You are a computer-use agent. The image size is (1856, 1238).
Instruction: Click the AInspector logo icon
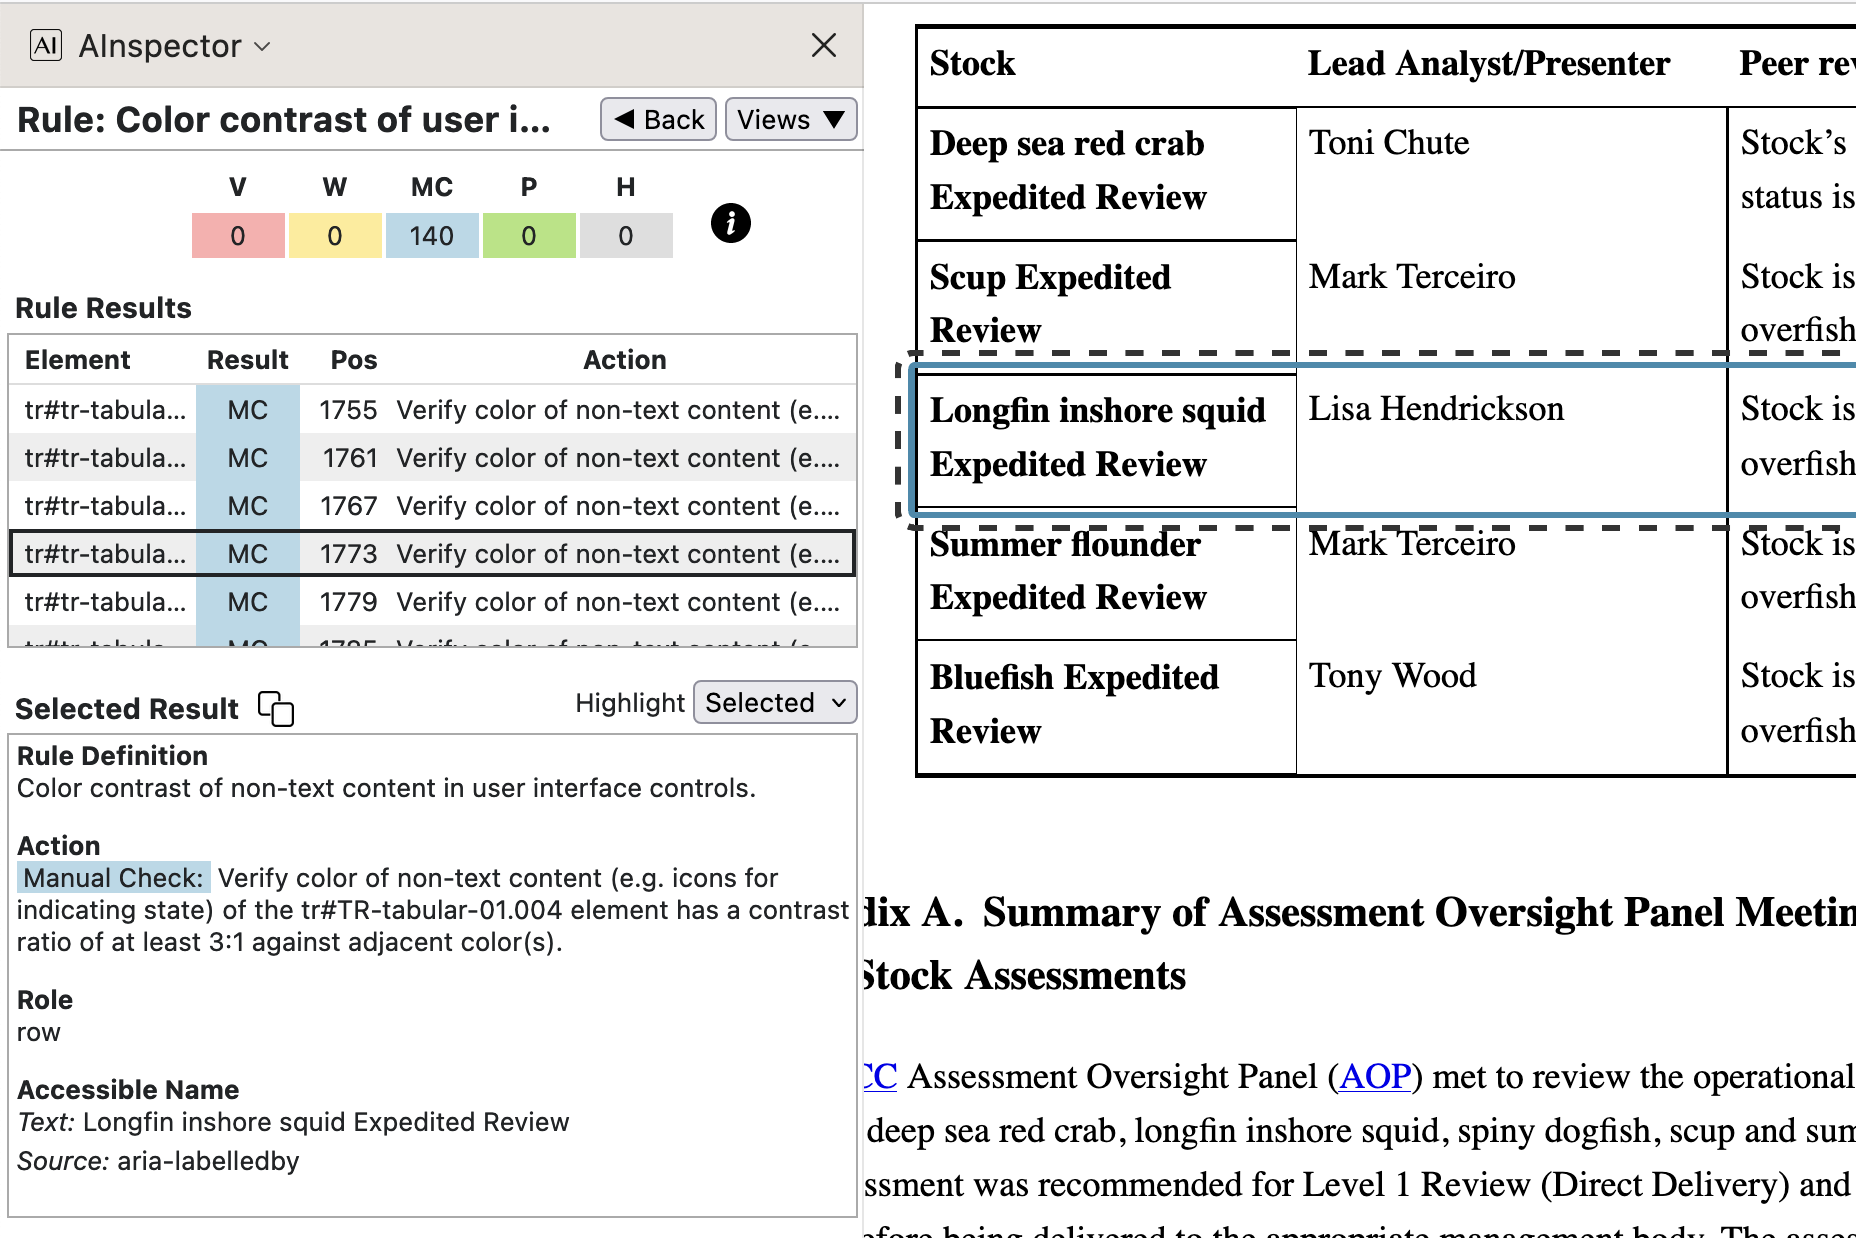tap(46, 46)
